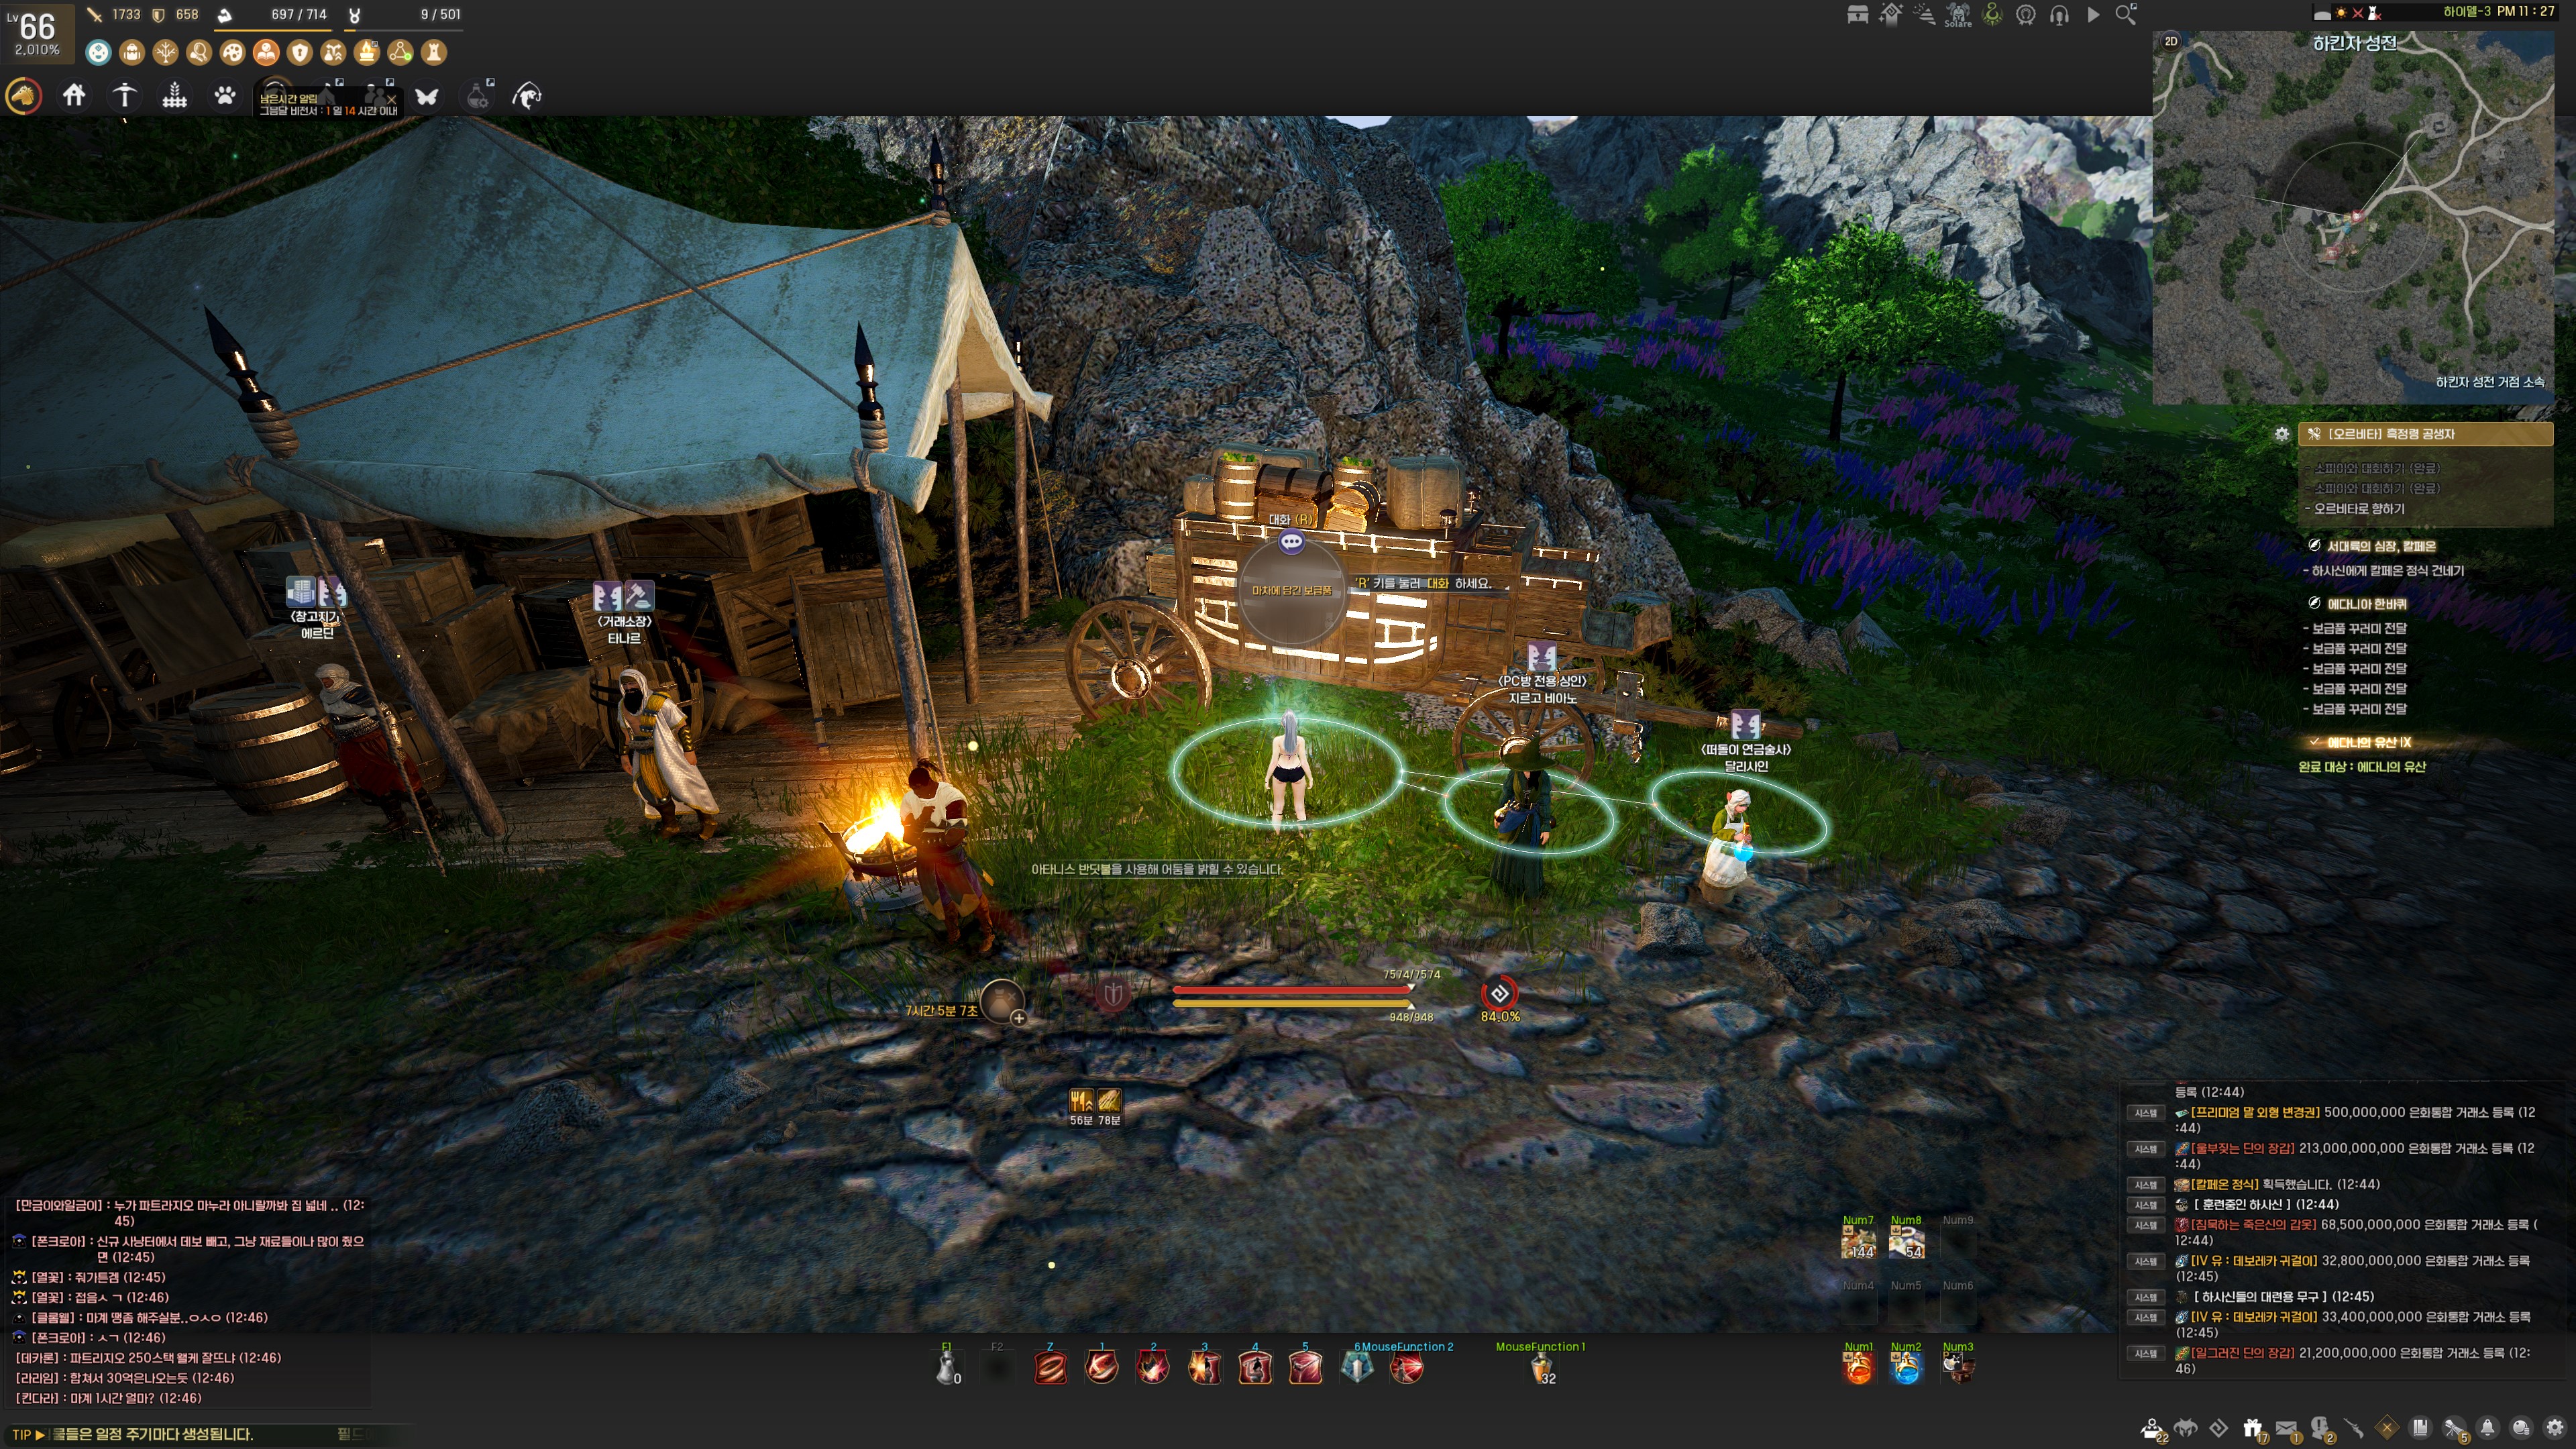Click the magnifying glass search icon
This screenshot has height=1449, width=2576.
tap(2125, 15)
